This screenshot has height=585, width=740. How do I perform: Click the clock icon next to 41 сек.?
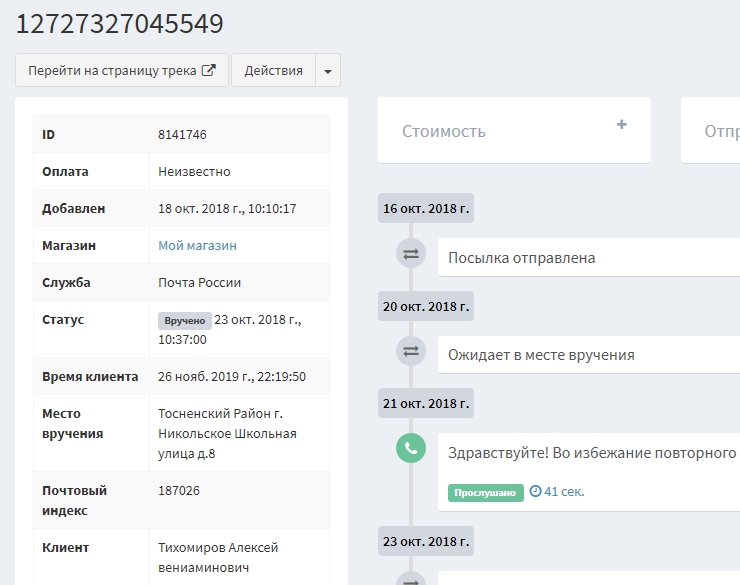(x=535, y=492)
